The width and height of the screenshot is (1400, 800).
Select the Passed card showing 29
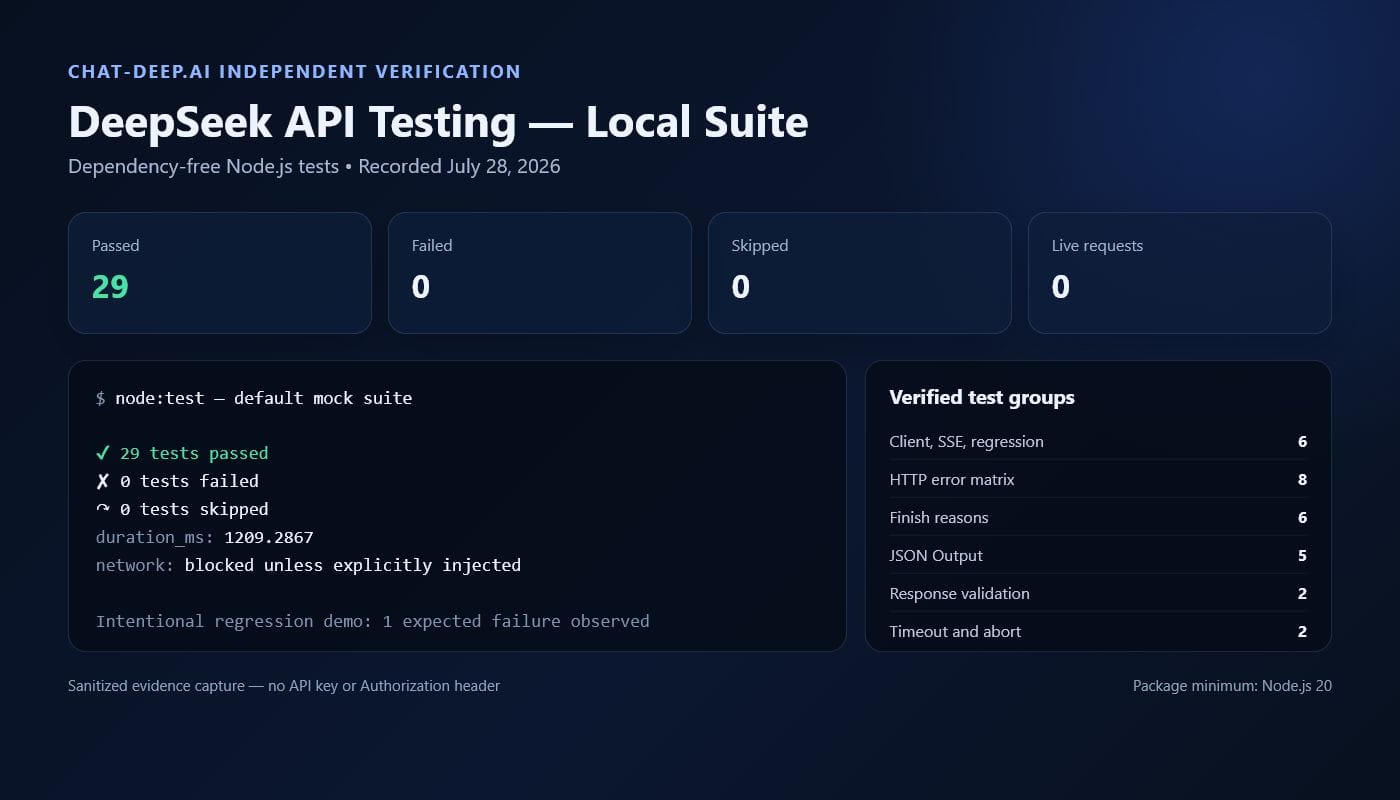[x=220, y=273]
